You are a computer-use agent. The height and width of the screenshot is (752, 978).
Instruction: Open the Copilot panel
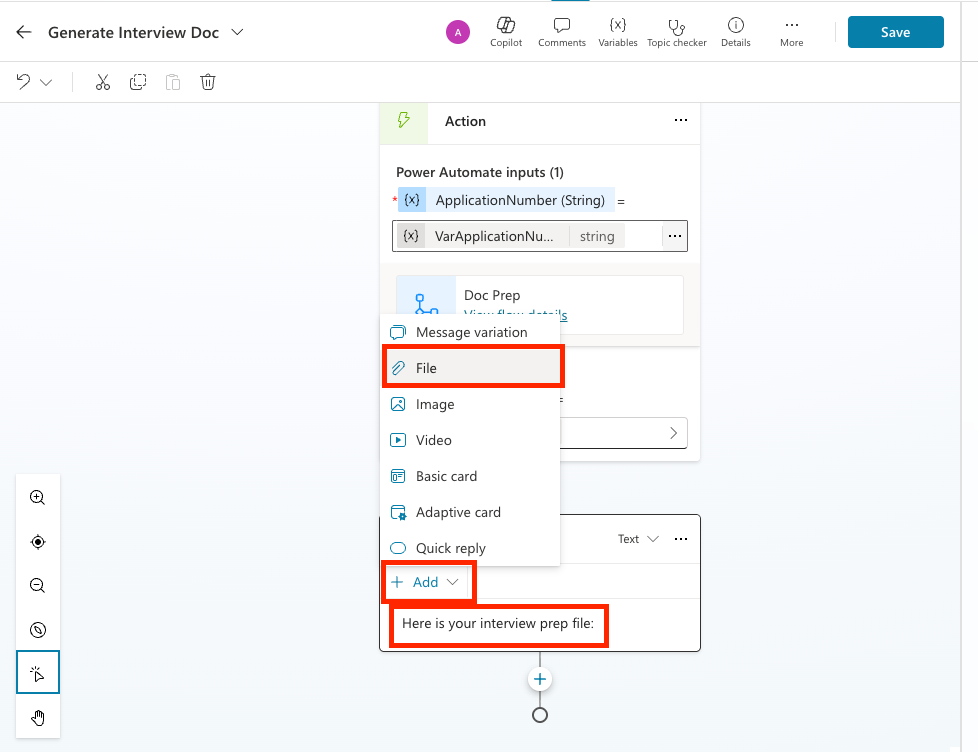coord(505,32)
